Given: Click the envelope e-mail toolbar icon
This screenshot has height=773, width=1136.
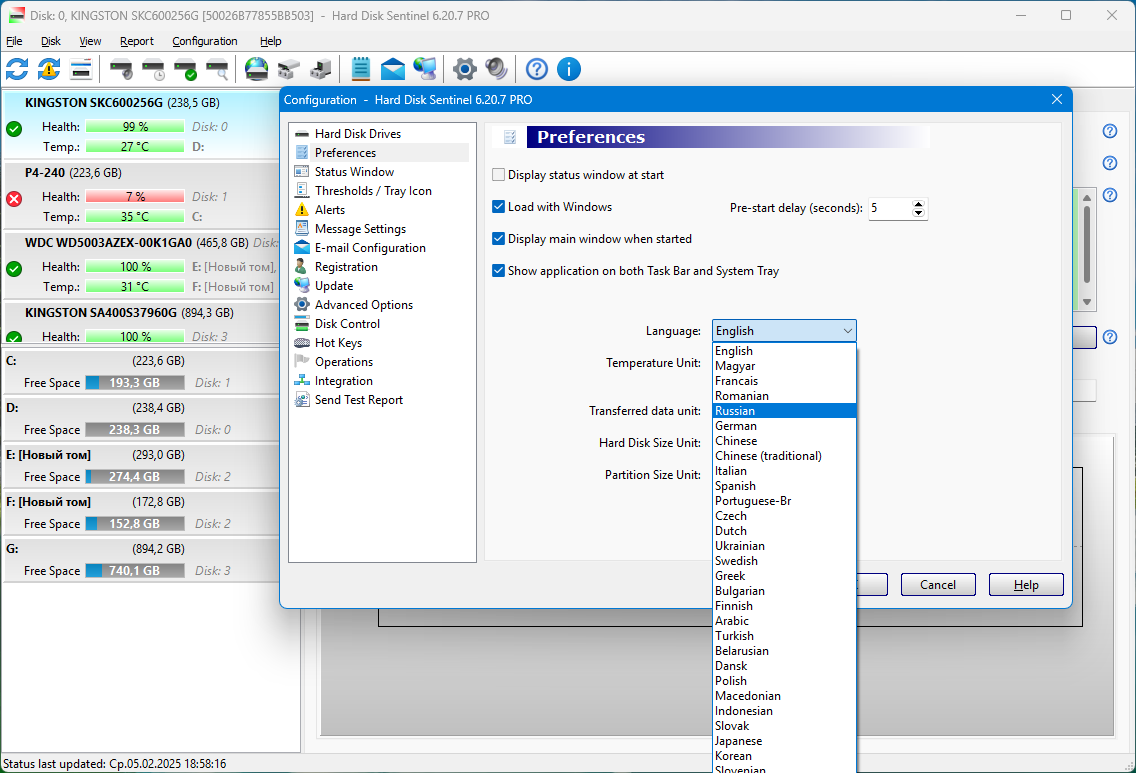Looking at the screenshot, I should coord(393,69).
